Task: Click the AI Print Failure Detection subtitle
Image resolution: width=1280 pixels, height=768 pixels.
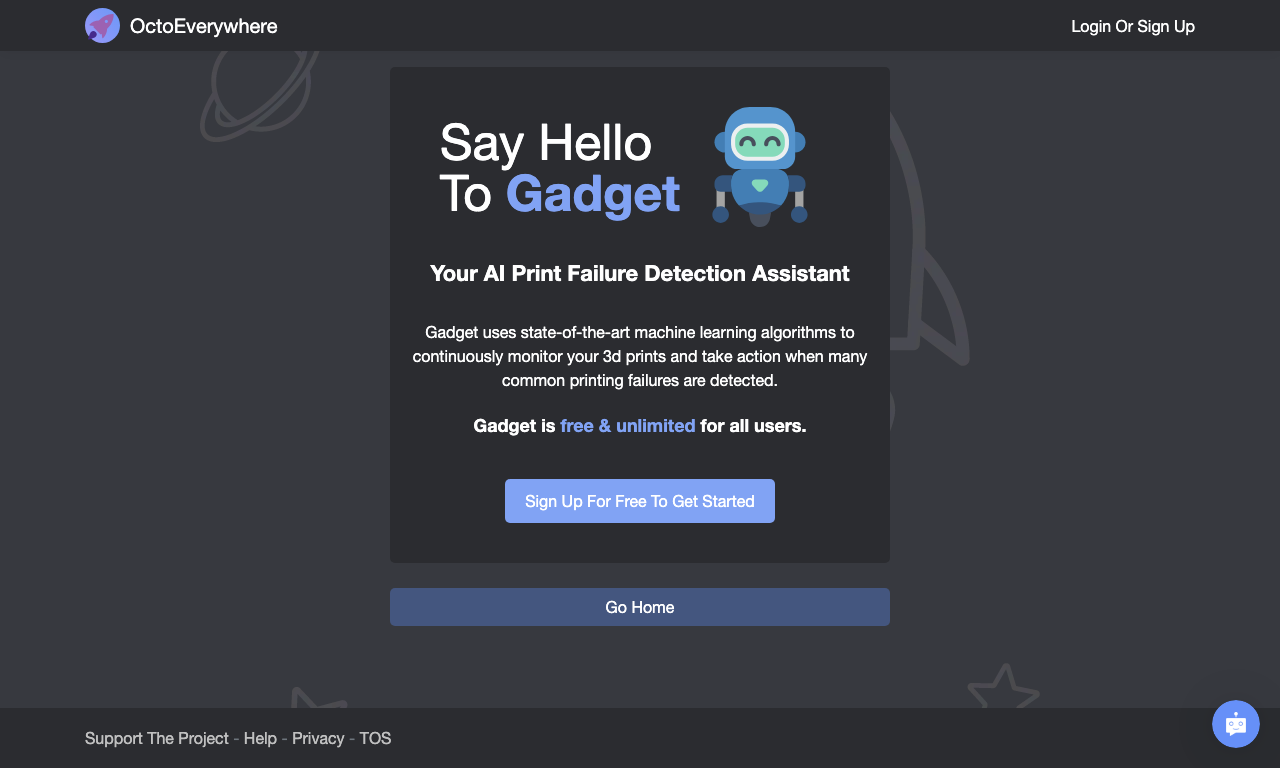Action: [x=640, y=273]
